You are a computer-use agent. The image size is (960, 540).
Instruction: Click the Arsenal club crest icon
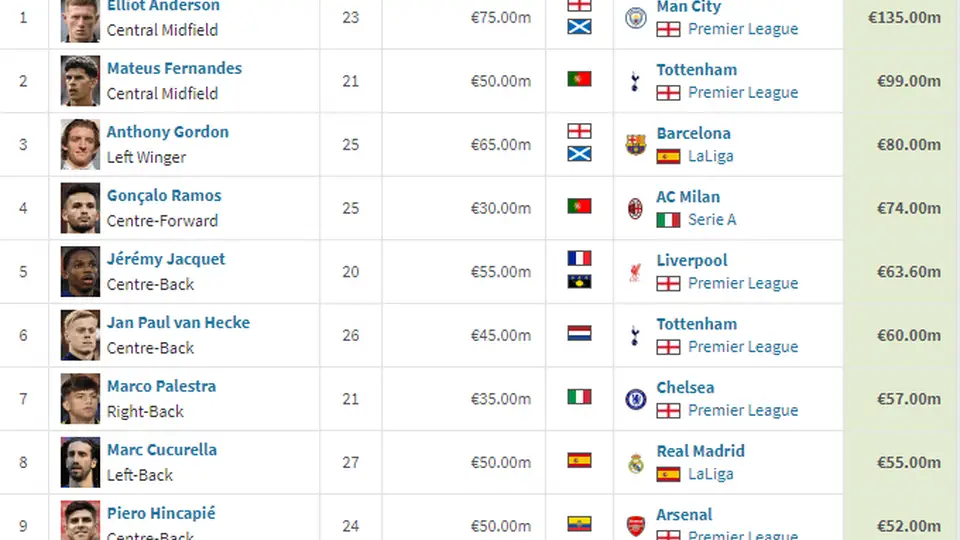coord(636,526)
